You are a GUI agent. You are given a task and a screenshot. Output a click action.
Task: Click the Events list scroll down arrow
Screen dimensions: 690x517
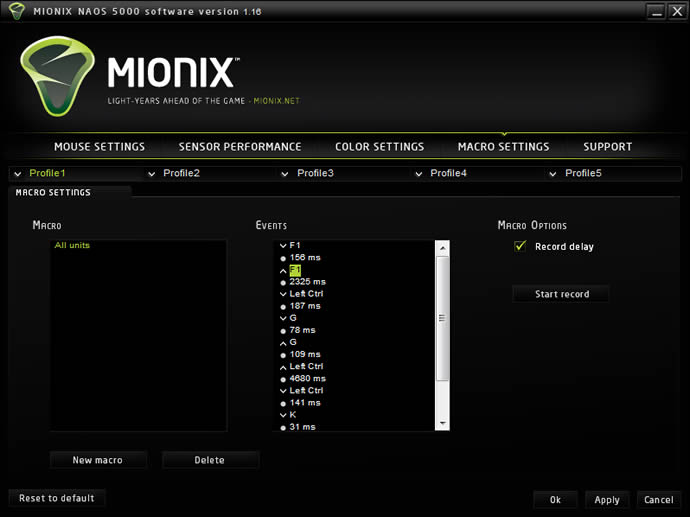coord(442,423)
